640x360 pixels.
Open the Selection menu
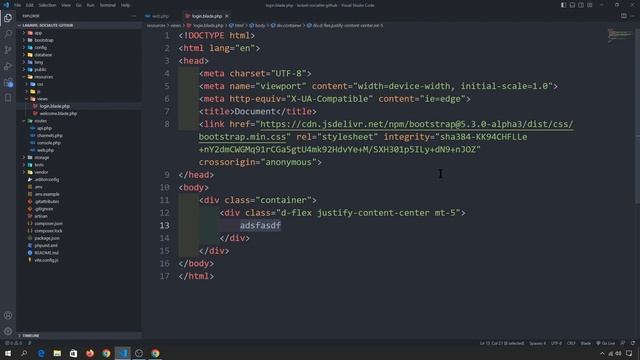pyautogui.click(x=47, y=5)
